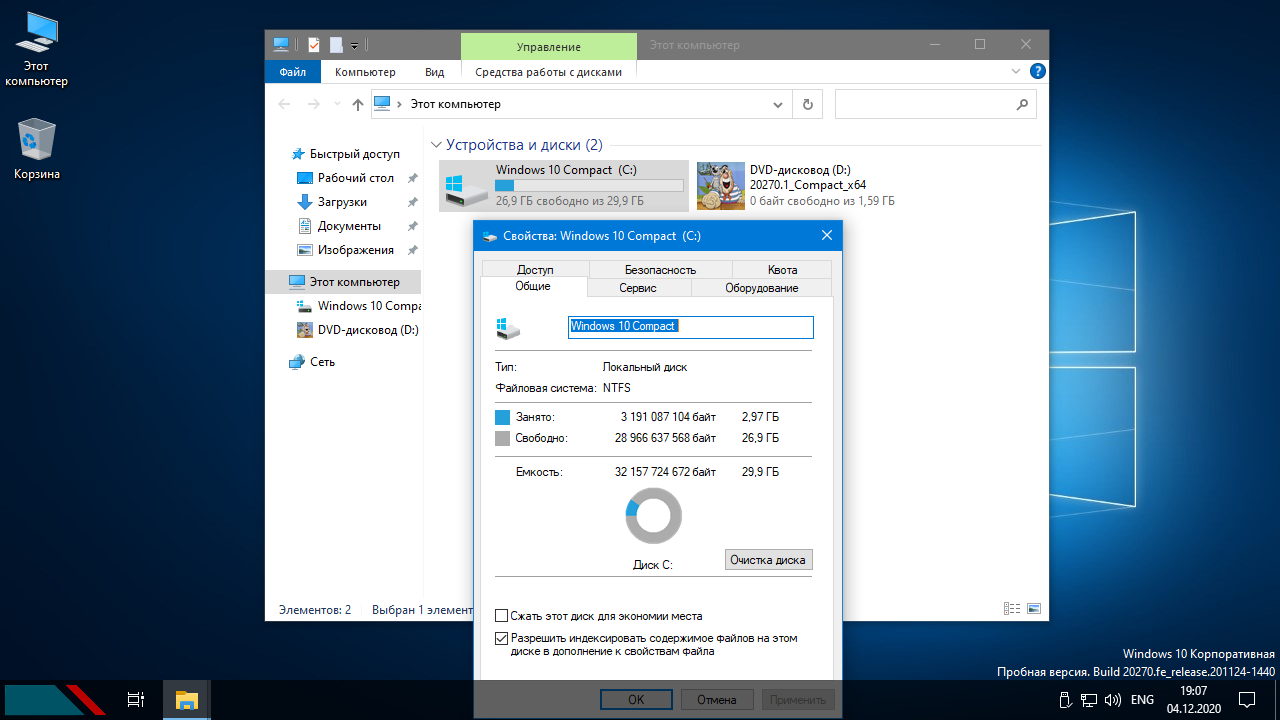
Task: Close the Свойства dialog
Action: point(827,235)
